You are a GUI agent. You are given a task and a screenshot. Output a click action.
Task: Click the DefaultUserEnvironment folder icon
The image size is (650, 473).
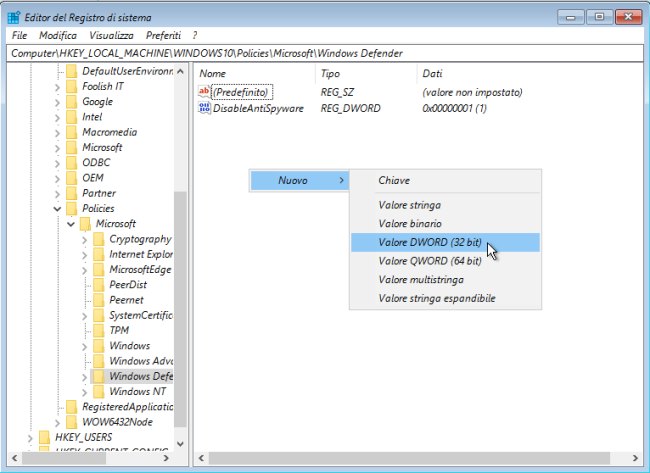pos(71,71)
